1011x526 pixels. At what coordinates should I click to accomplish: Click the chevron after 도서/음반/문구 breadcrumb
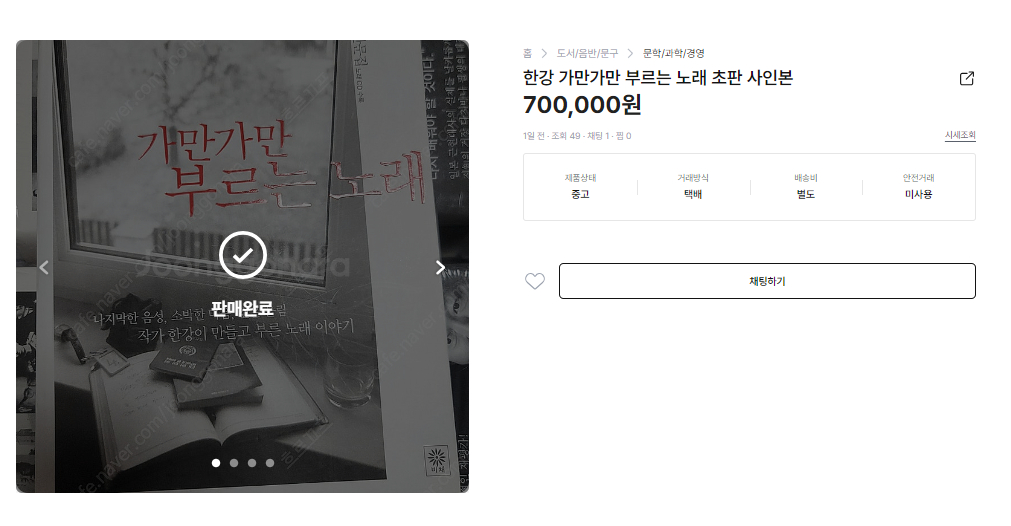[x=631, y=53]
